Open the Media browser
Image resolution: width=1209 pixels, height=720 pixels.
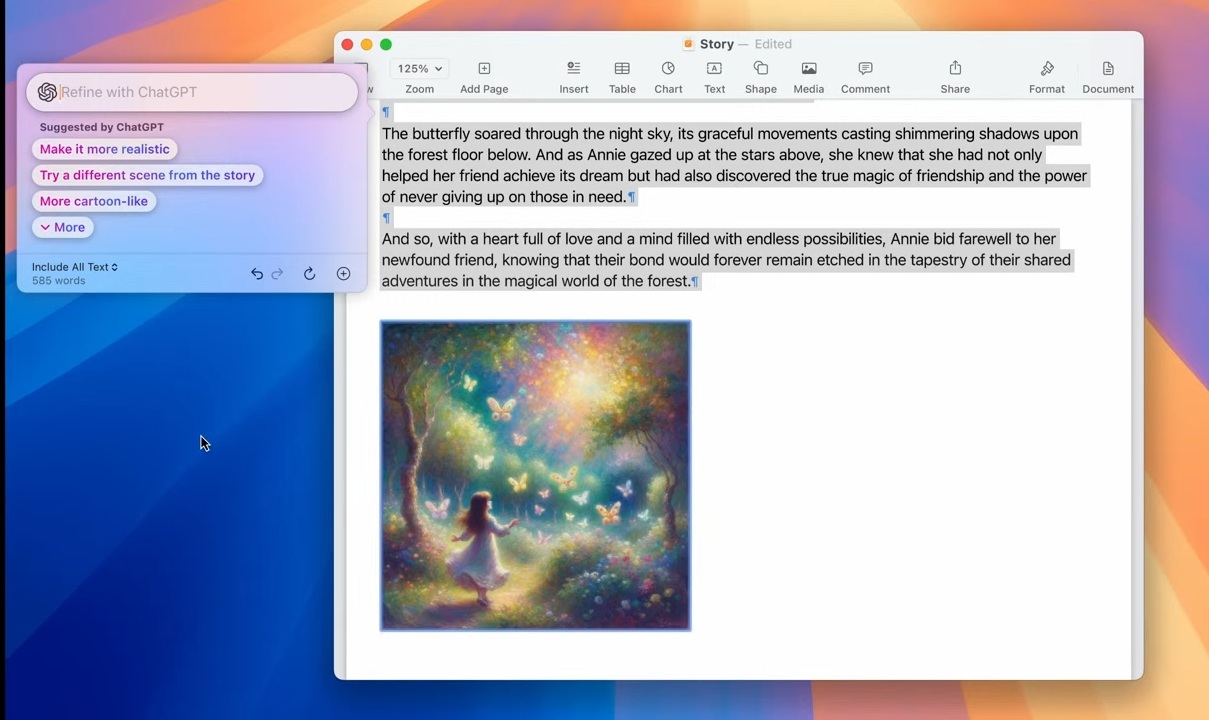pos(808,75)
